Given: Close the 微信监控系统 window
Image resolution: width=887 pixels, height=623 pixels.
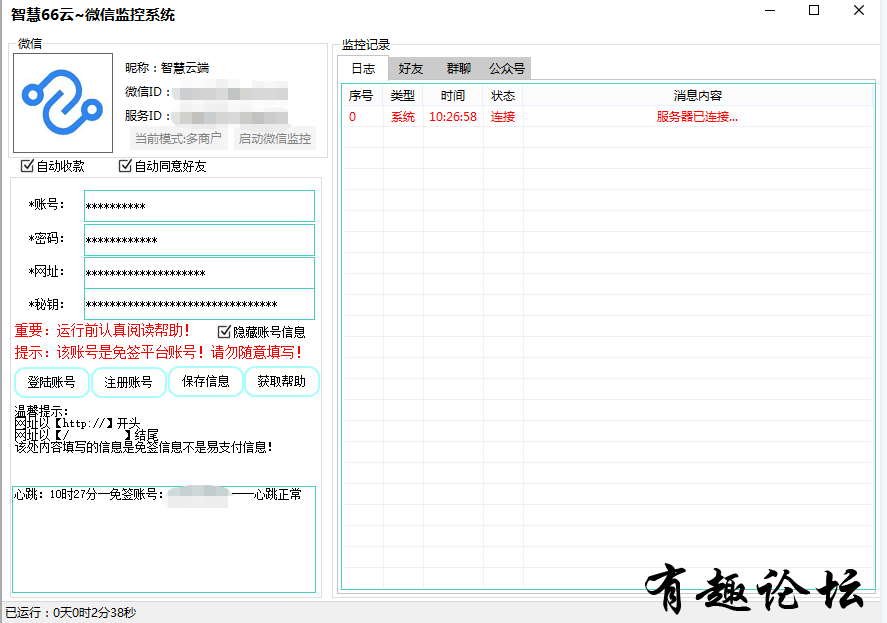Looking at the screenshot, I should tap(859, 10).
